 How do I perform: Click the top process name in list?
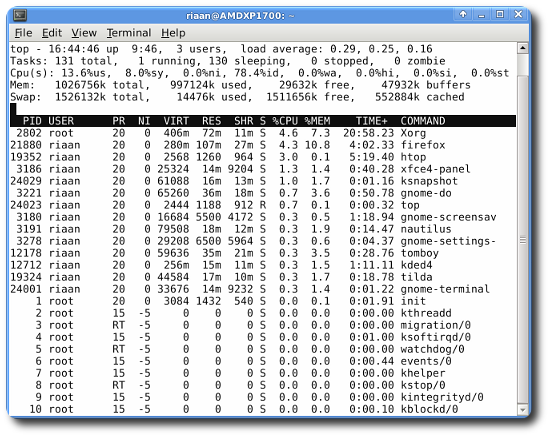point(410,205)
